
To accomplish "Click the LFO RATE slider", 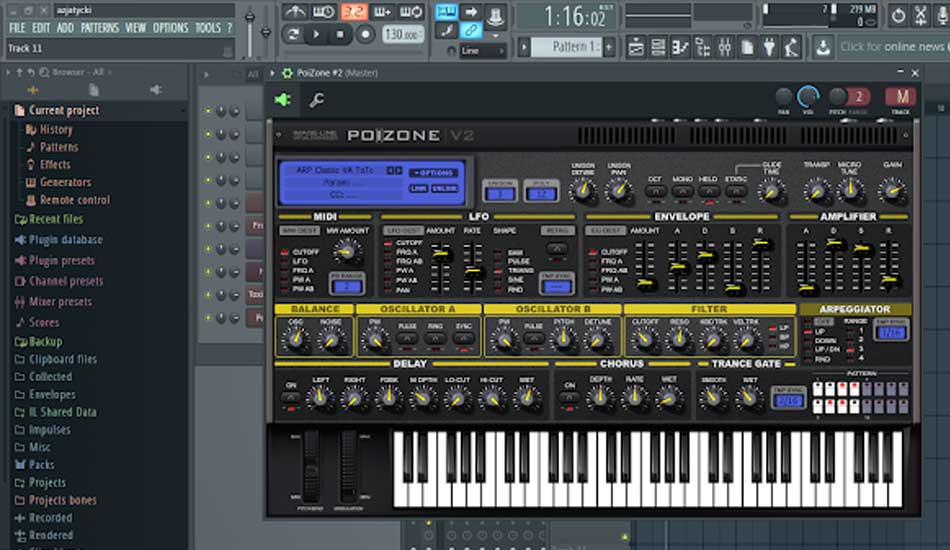I will [x=473, y=267].
